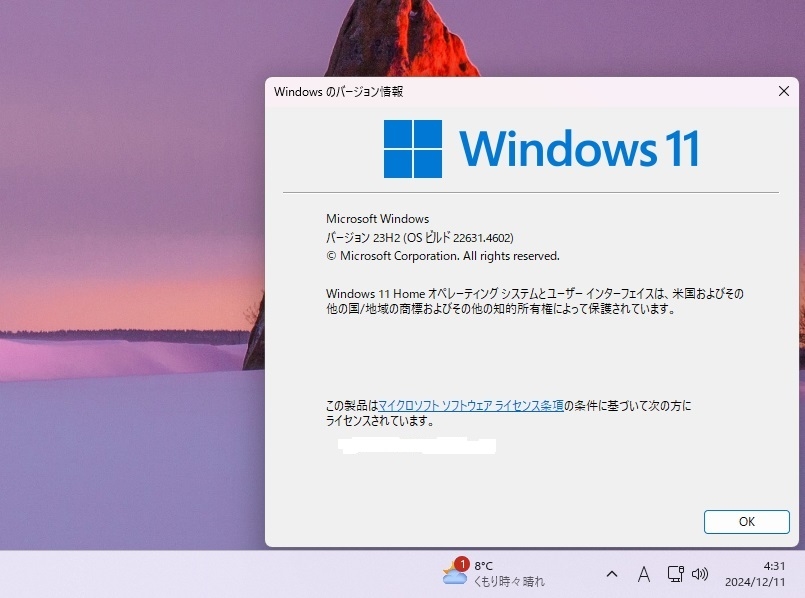
Task: Open the マイクロソフト ソフトウェア ライセンス条項 link
Action: click(x=471, y=406)
